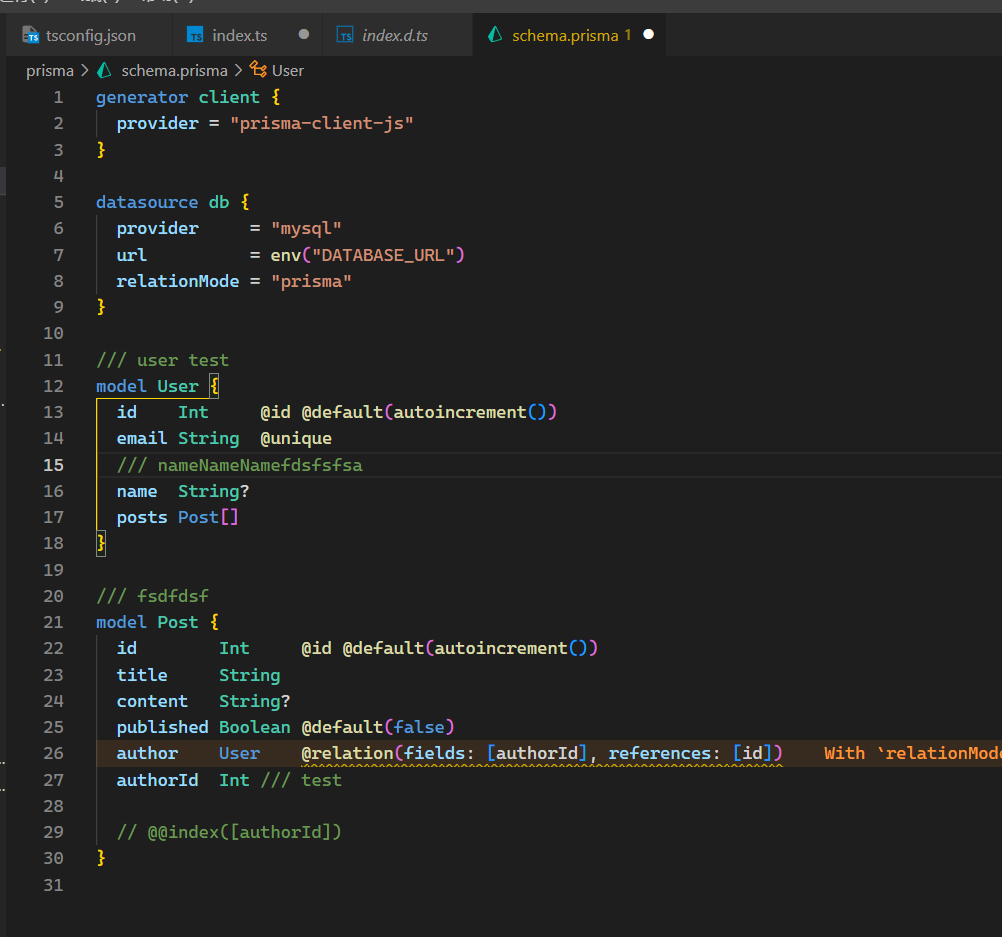Open the prisma folder breadcrumb dropdown
The width and height of the screenshot is (1002, 937).
click(50, 70)
